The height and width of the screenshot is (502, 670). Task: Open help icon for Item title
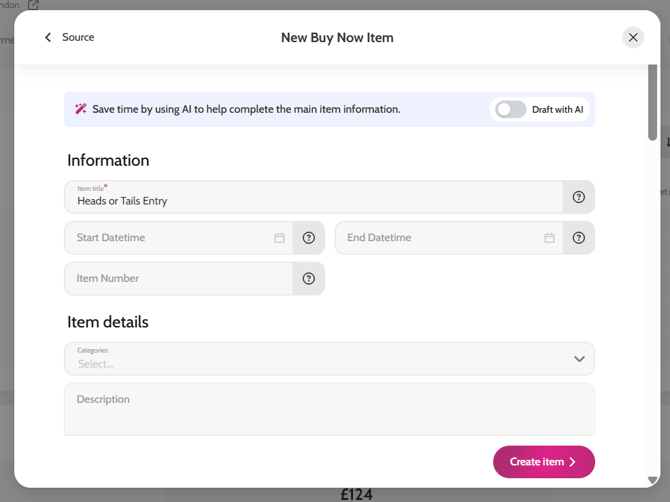[x=579, y=198]
